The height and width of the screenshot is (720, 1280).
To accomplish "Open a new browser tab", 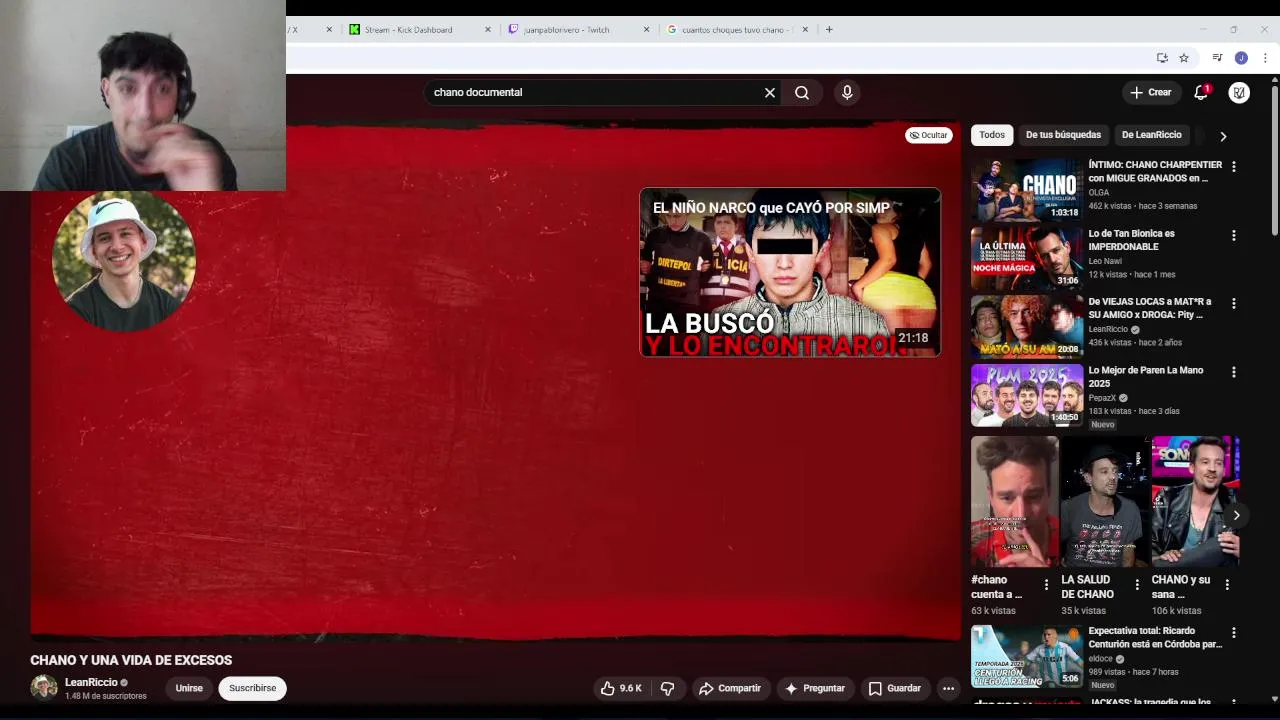I will [829, 30].
